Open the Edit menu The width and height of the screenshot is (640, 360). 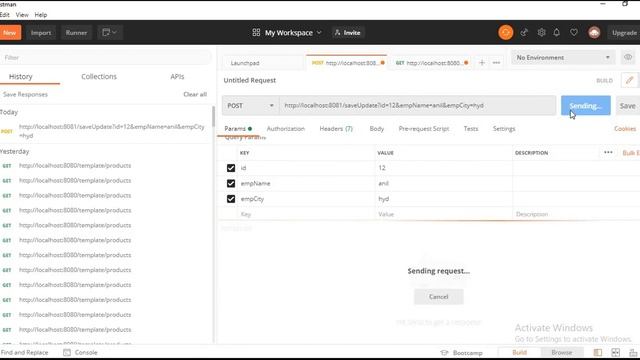[x=4, y=15]
